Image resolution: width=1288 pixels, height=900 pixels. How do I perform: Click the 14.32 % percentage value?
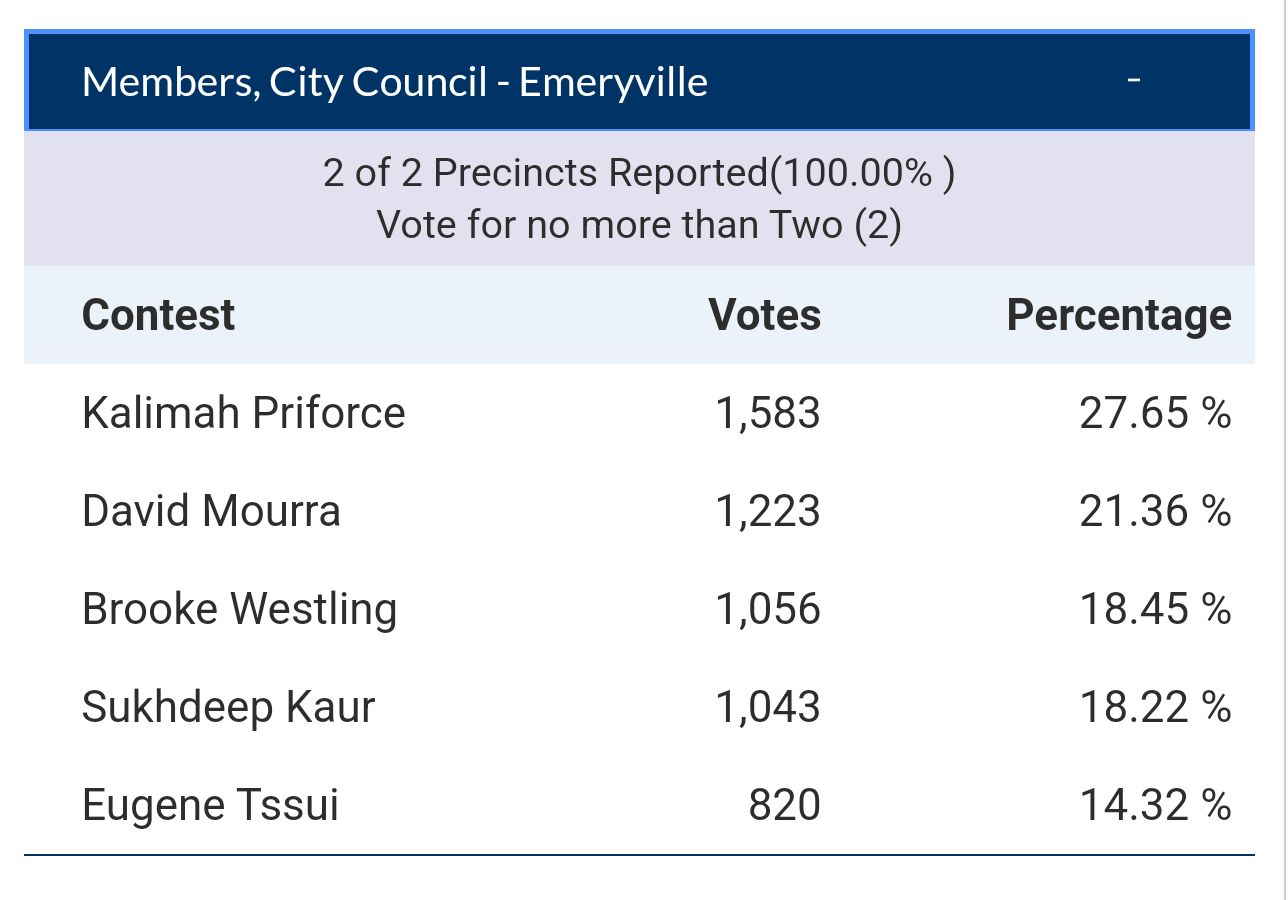coord(1156,805)
